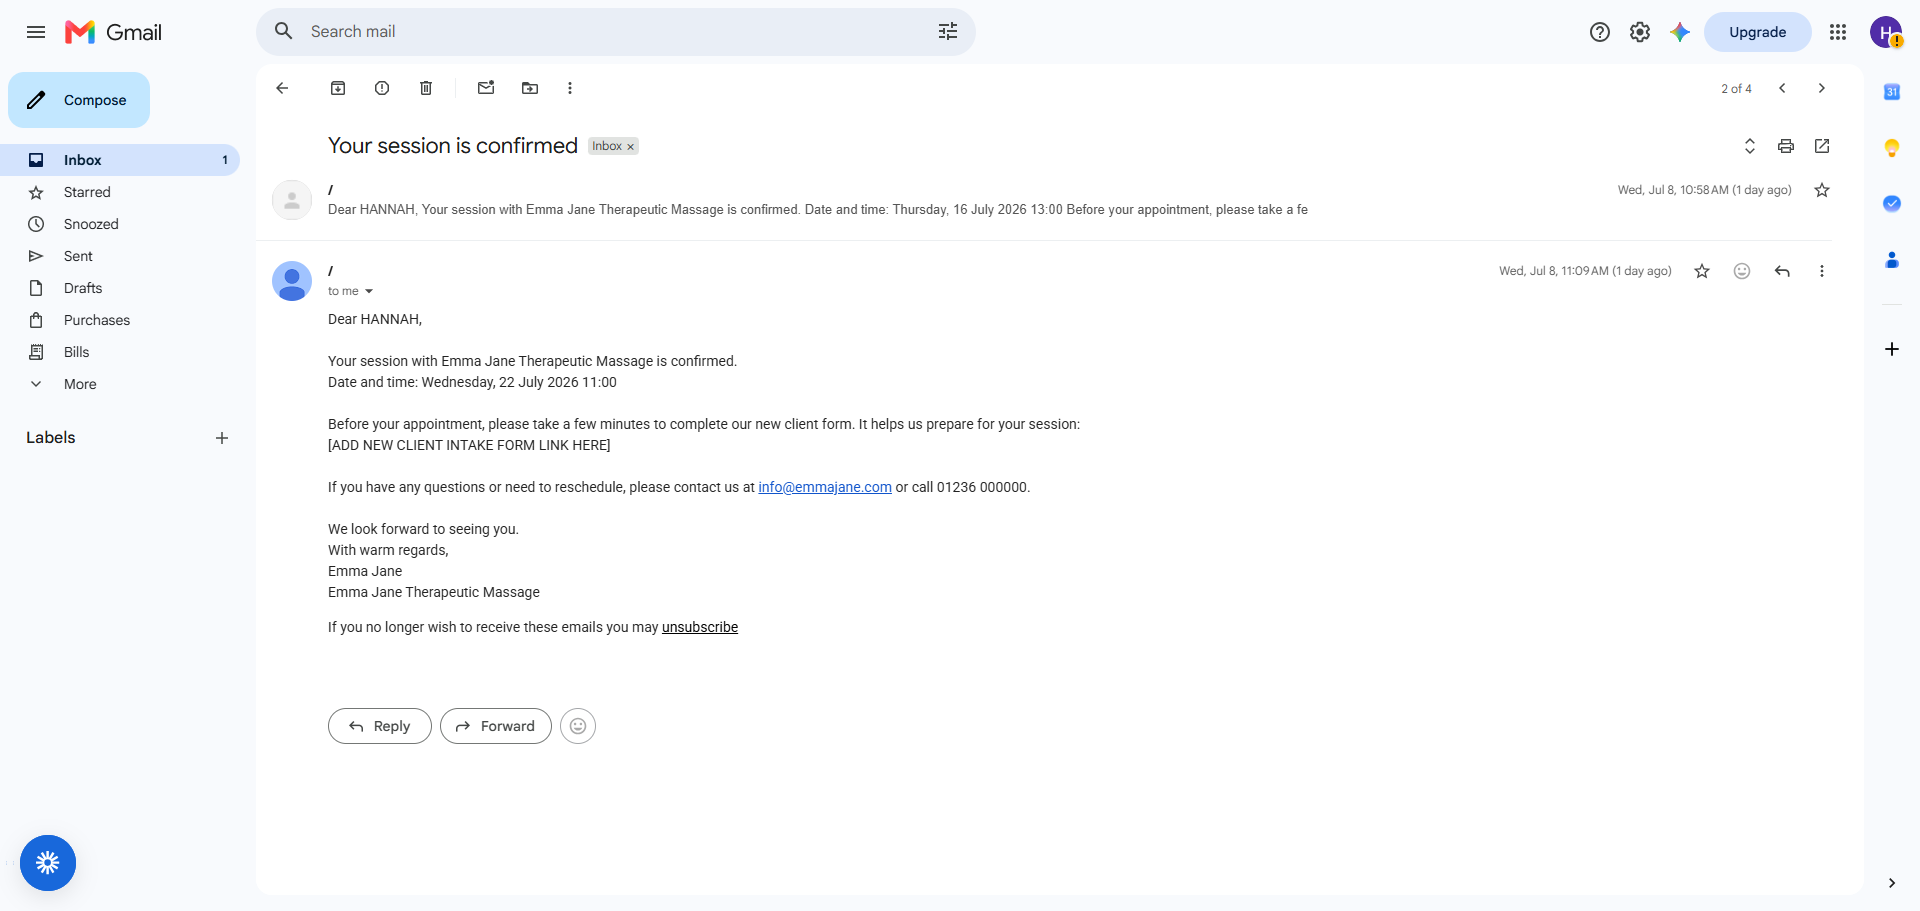This screenshot has width=1920, height=911.
Task: Open Settings gear icon
Action: pos(1640,32)
